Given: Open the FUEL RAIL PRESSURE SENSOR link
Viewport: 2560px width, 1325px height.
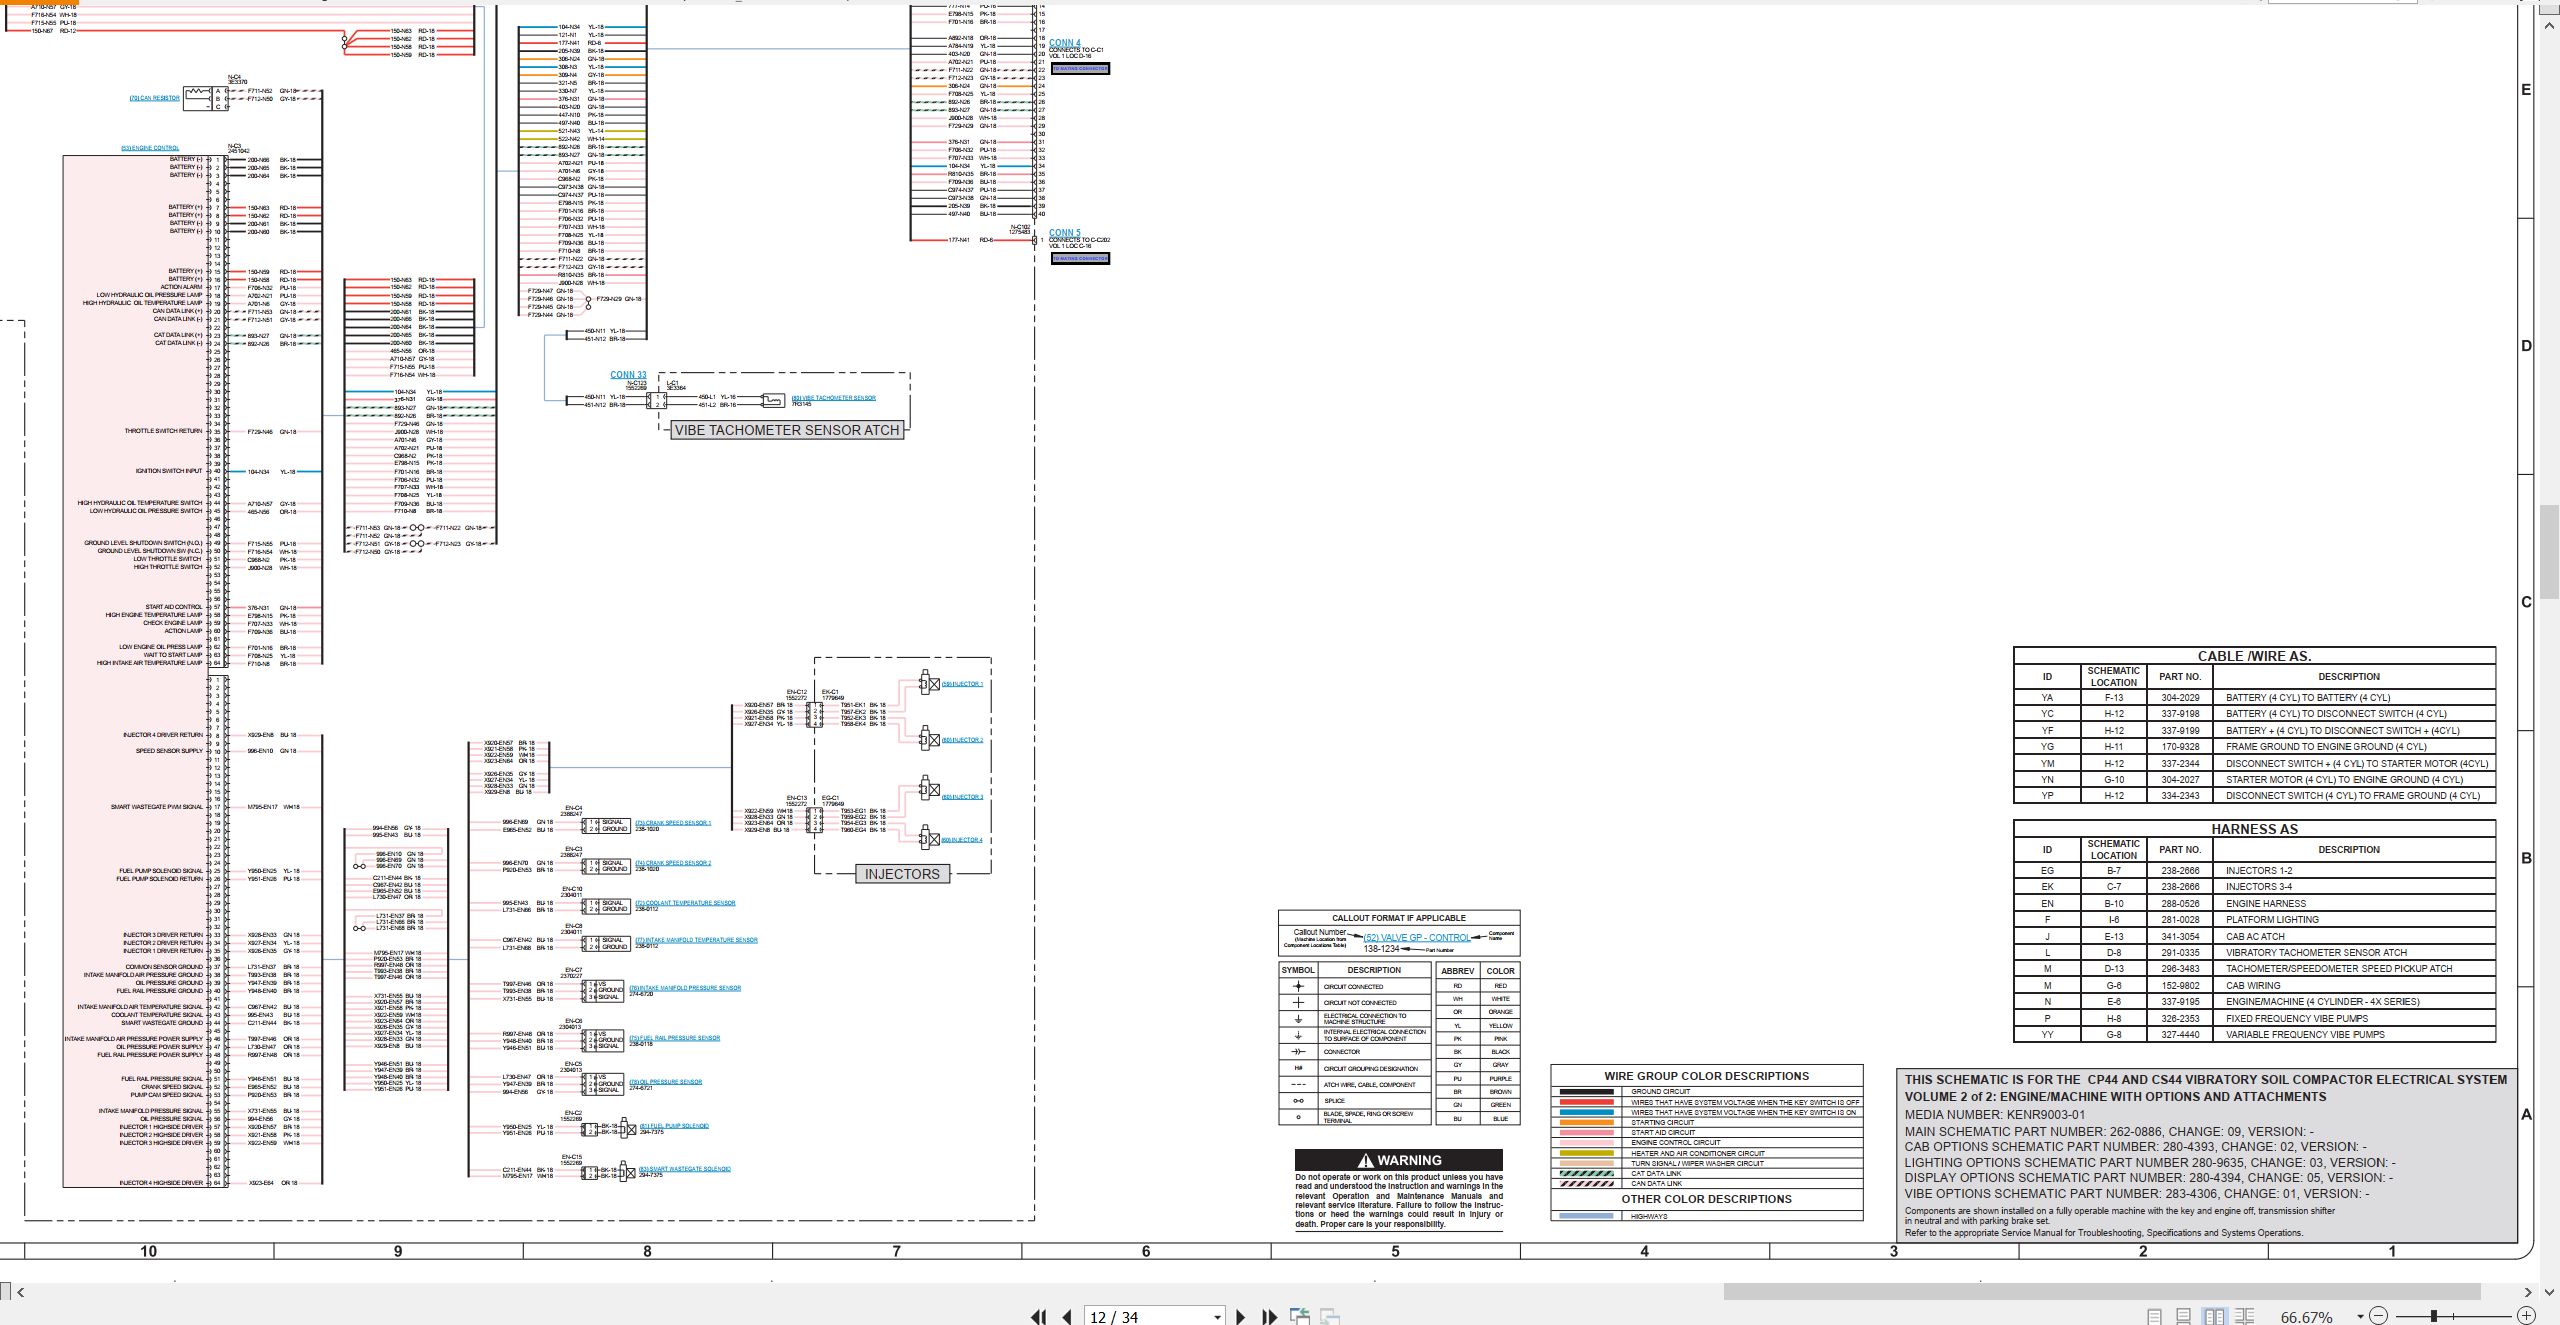Looking at the screenshot, I should pos(675,1038).
